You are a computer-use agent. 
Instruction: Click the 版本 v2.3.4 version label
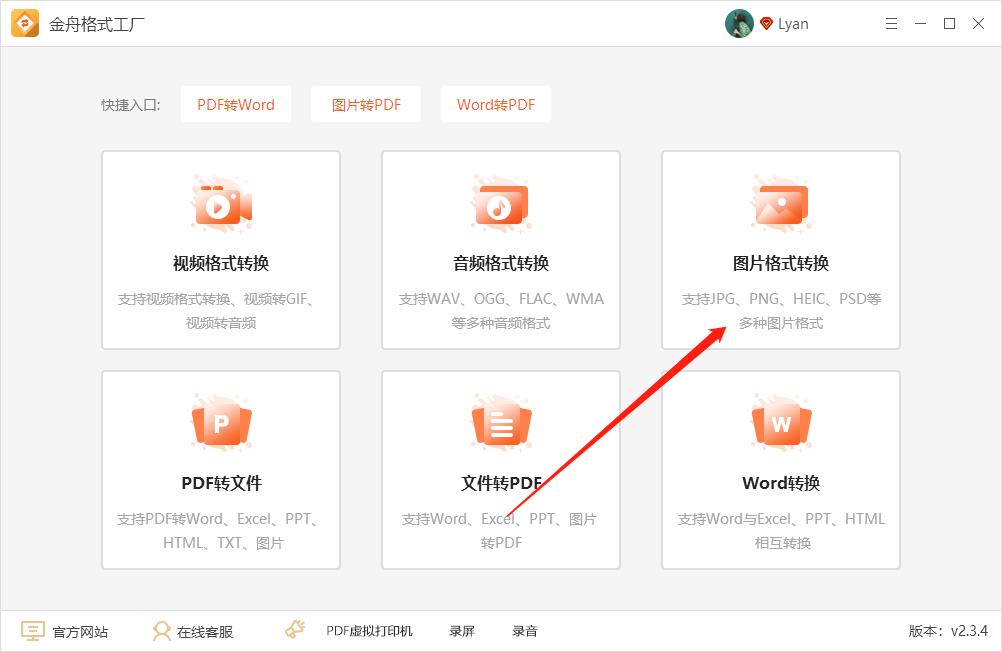click(949, 631)
